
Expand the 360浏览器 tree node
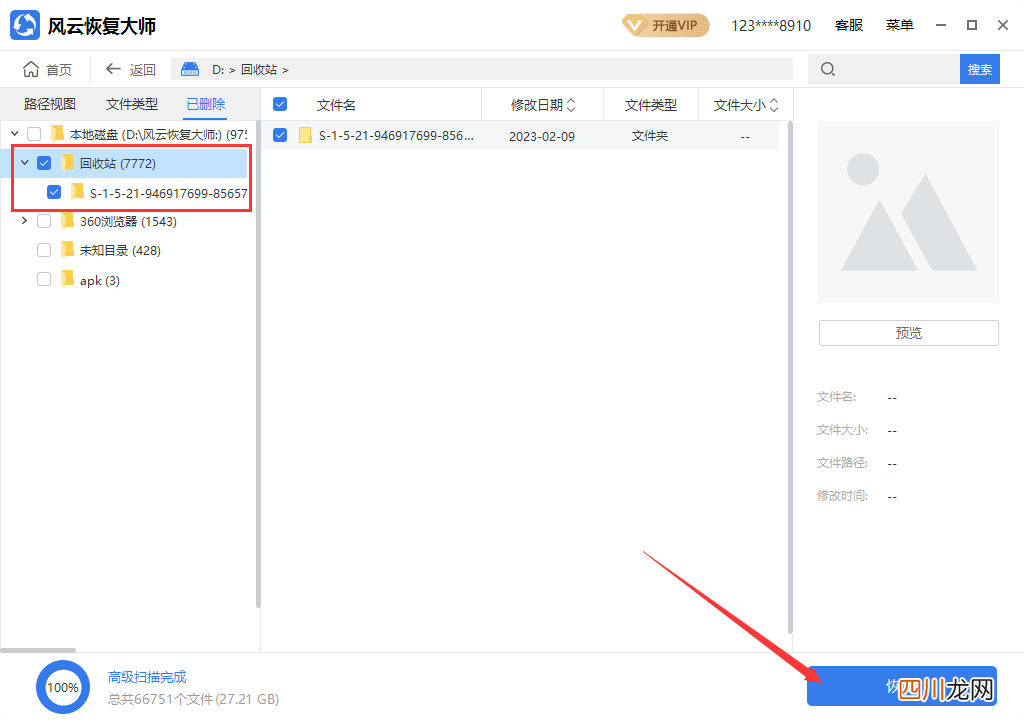[24, 221]
